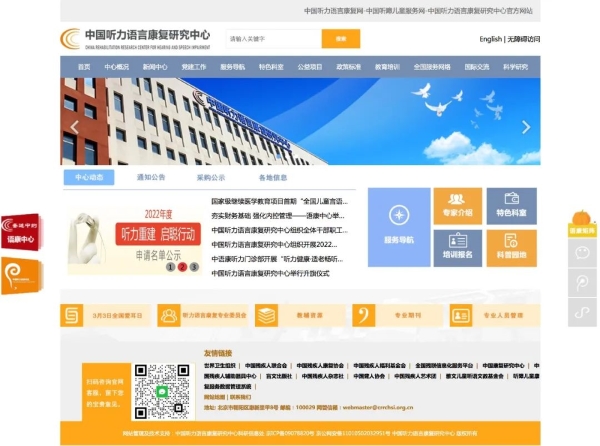
Task: Open 全国服务网络 in the navigation bar
Action: point(432,67)
